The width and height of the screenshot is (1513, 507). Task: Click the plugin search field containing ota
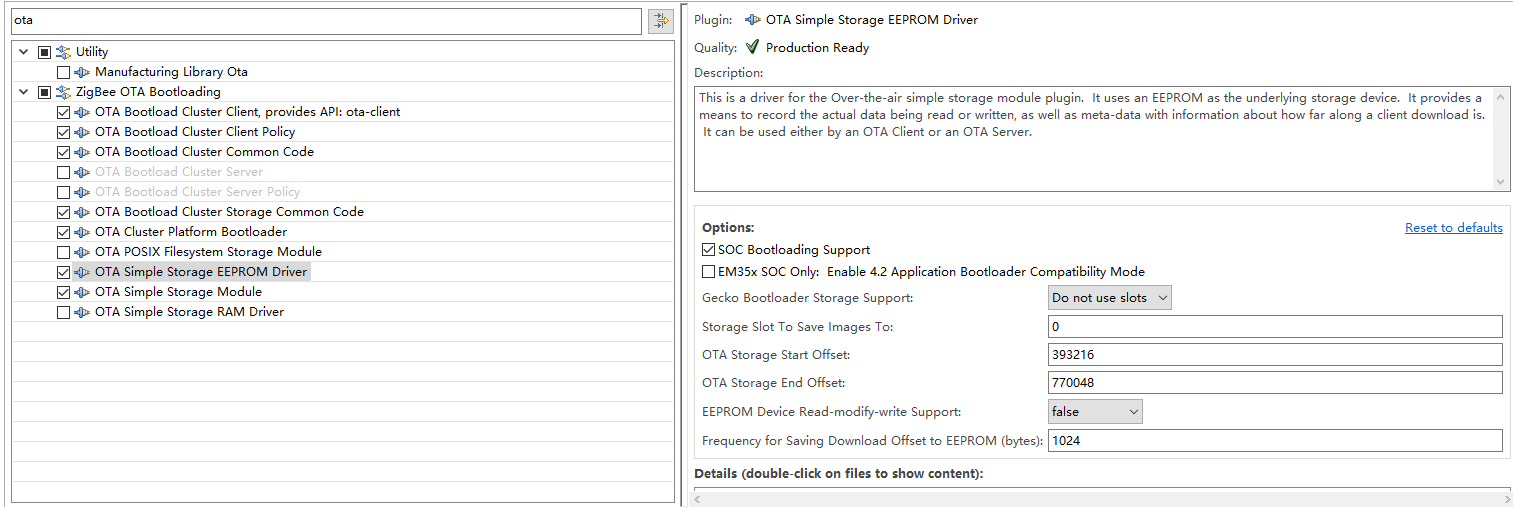tap(326, 20)
